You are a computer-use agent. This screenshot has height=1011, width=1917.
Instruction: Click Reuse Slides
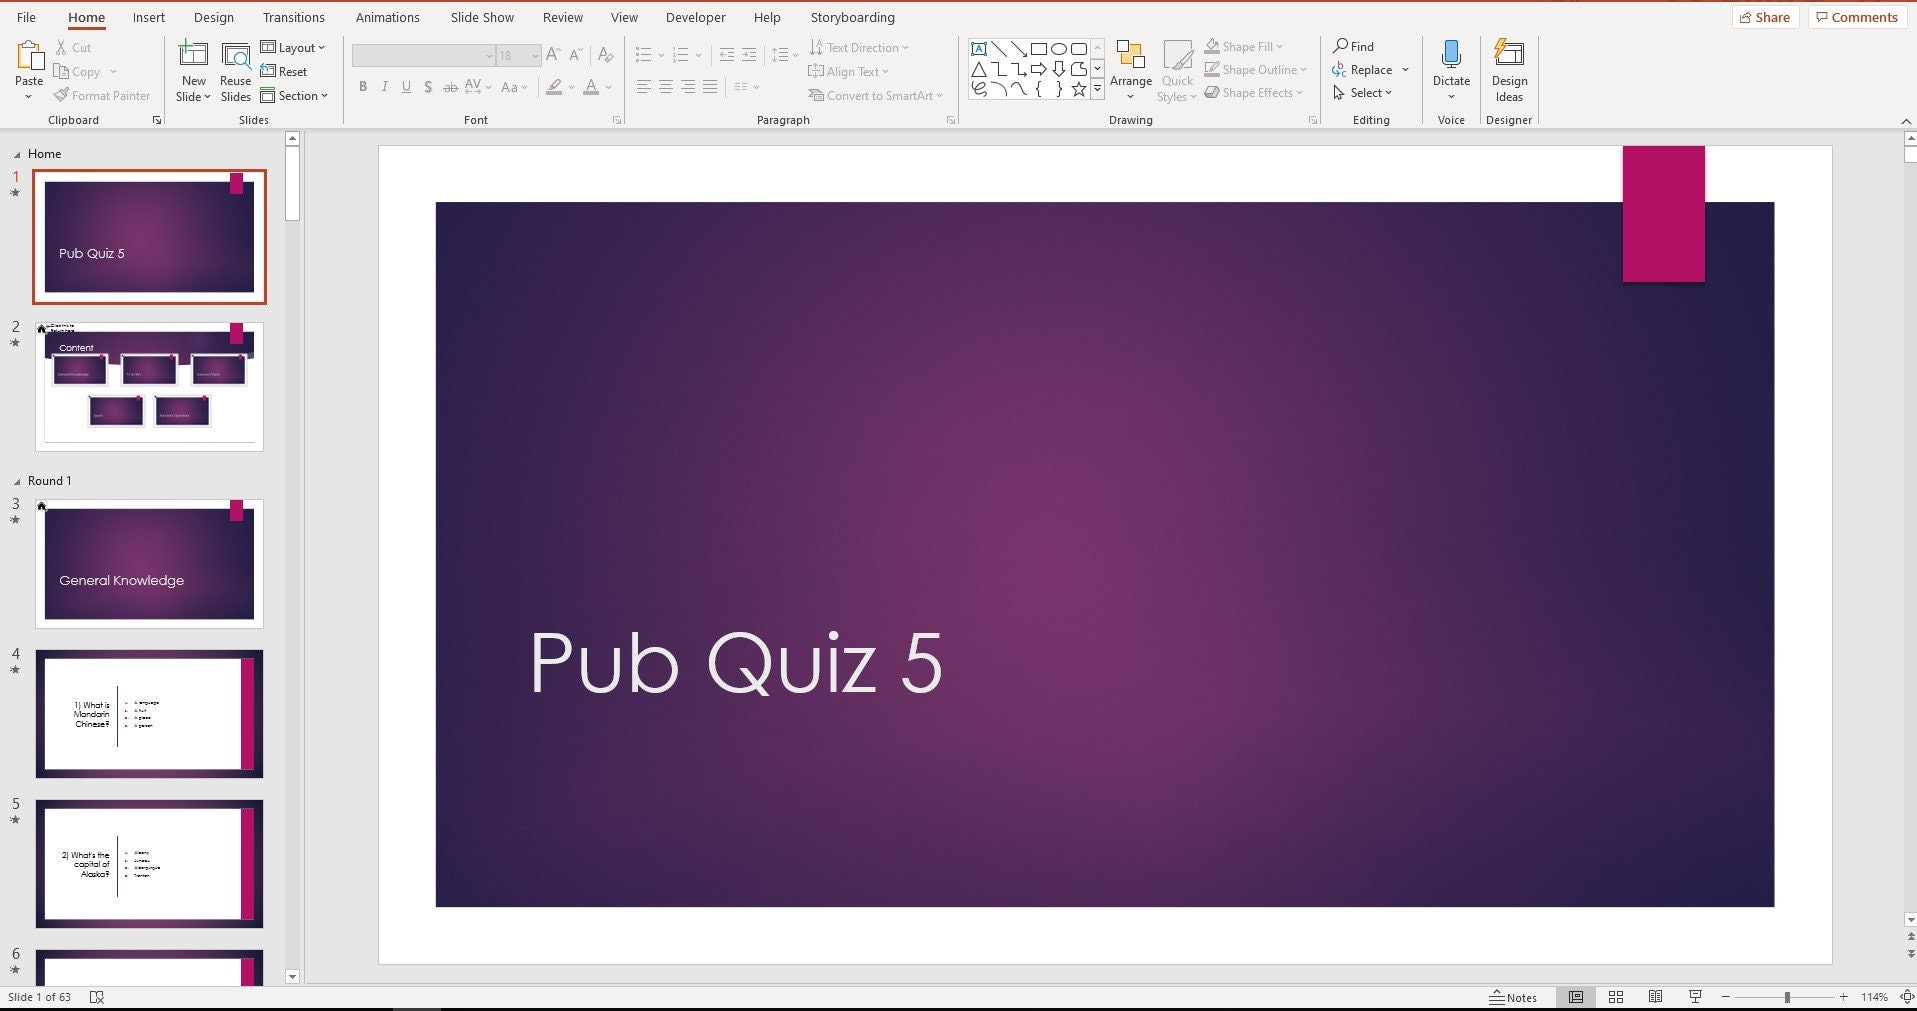pos(235,70)
